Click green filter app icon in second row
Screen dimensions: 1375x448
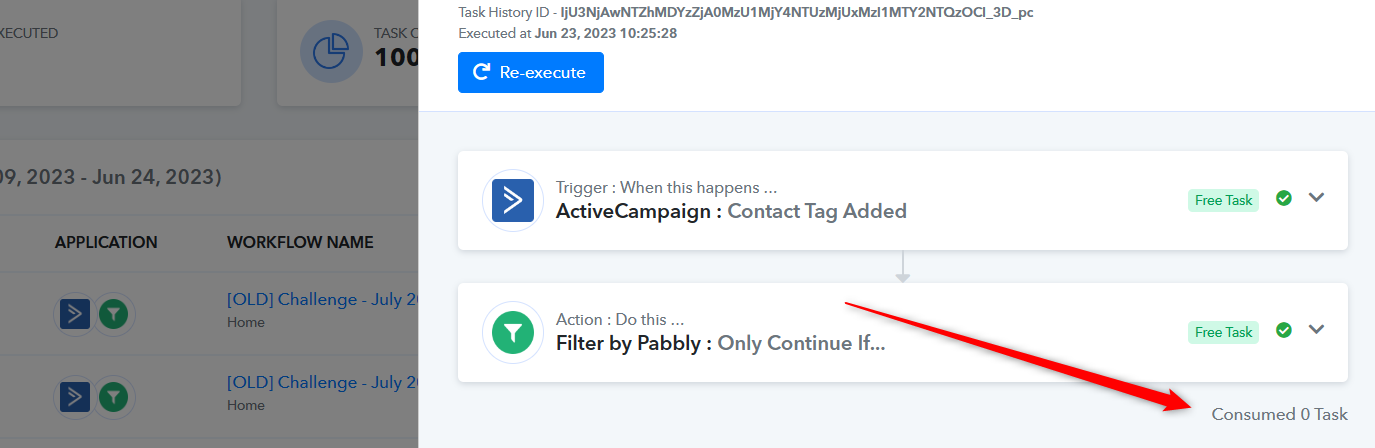coord(114,397)
